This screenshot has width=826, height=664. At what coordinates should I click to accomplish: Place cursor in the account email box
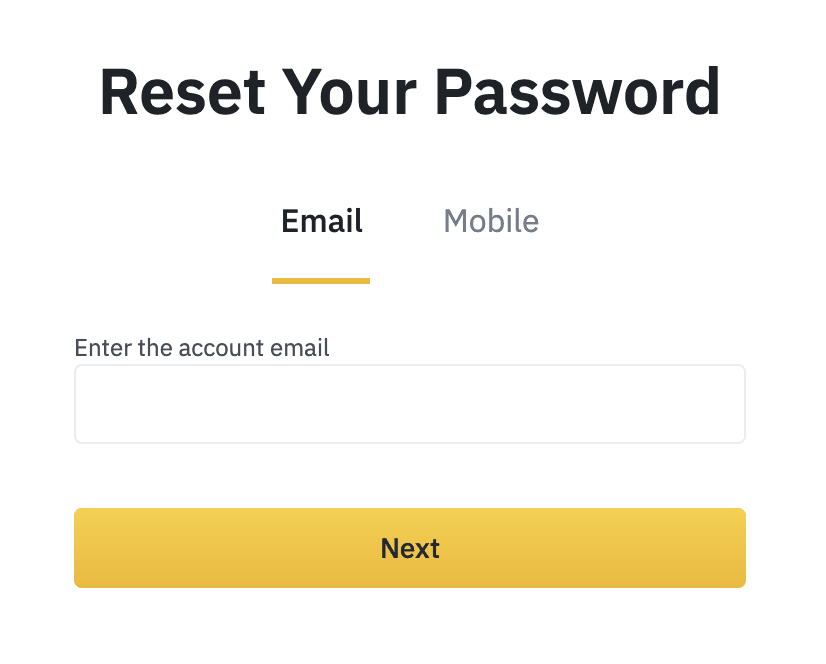pyautogui.click(x=409, y=404)
